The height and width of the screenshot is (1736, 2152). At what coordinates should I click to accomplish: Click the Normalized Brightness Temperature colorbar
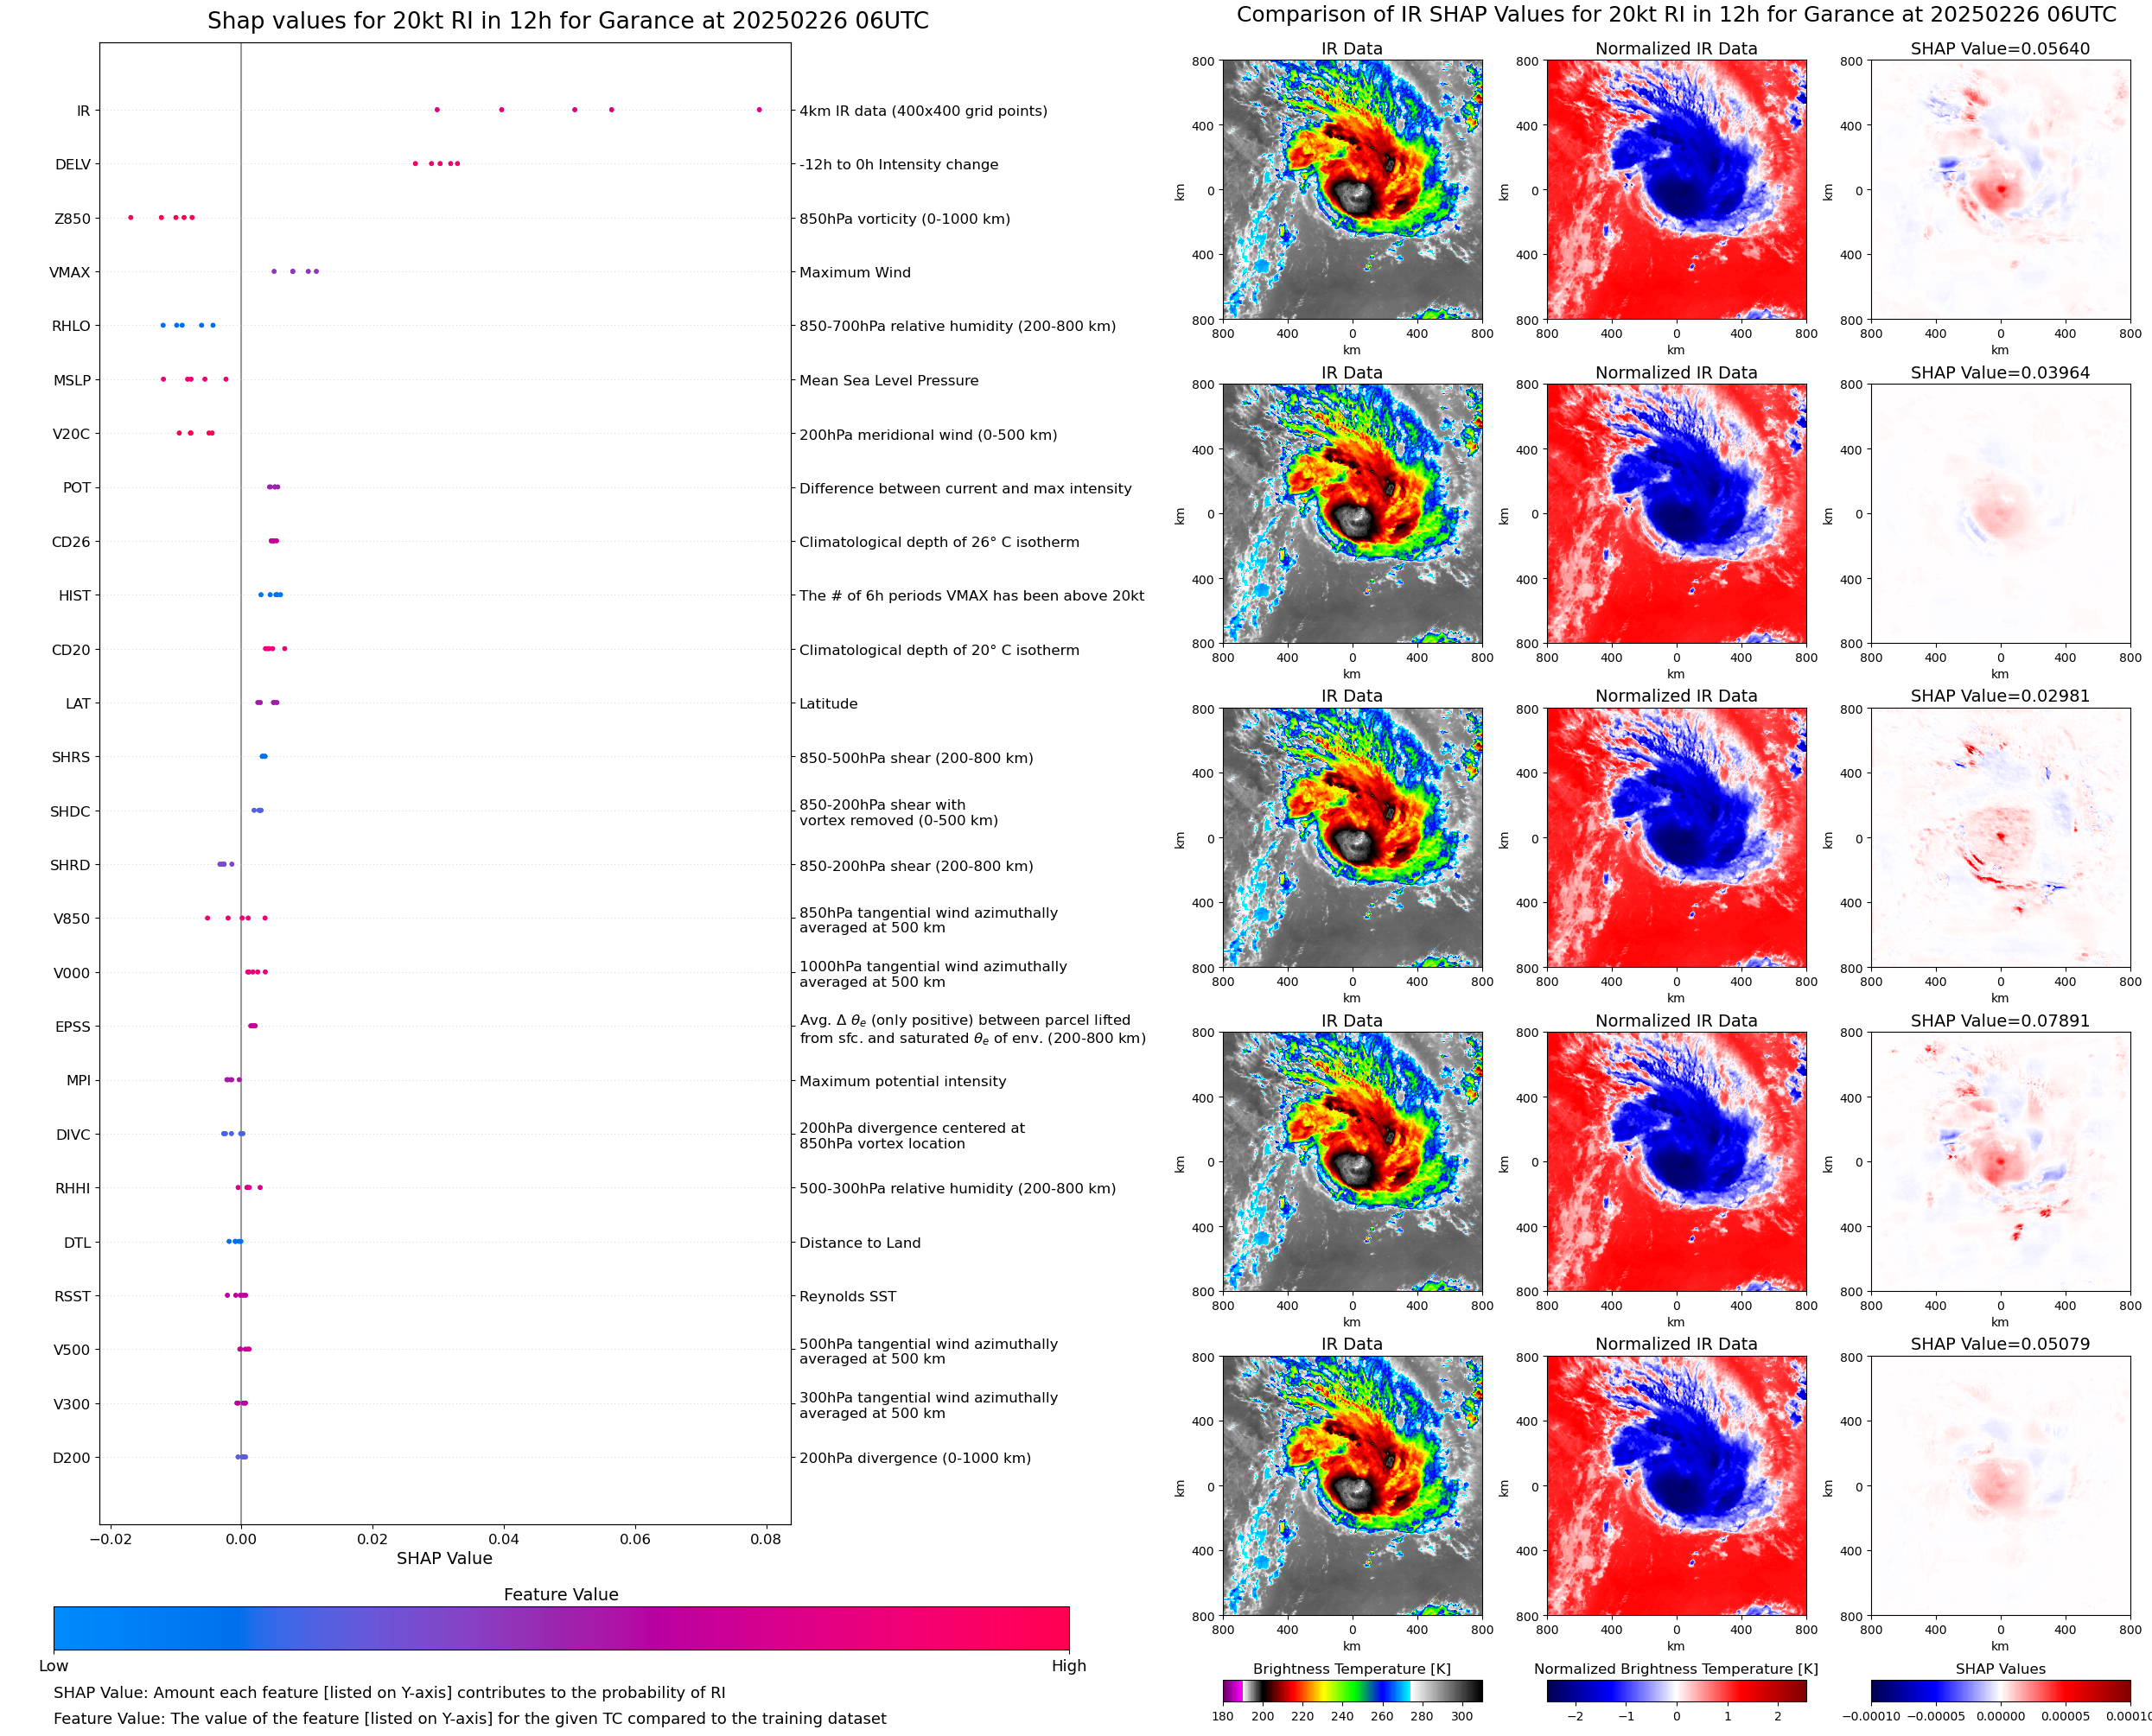click(1676, 1690)
